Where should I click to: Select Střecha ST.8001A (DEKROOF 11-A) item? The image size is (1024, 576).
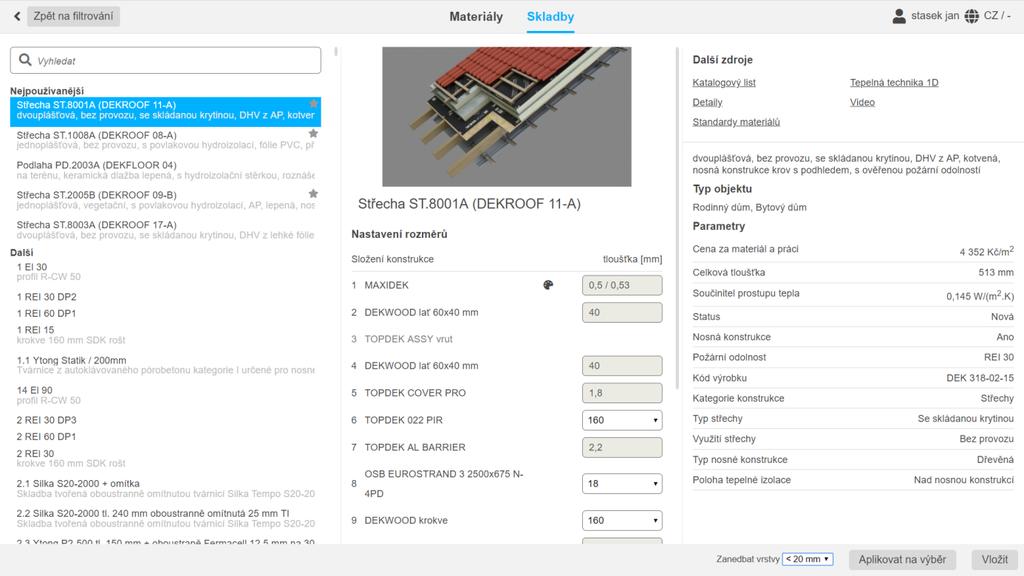click(165, 110)
